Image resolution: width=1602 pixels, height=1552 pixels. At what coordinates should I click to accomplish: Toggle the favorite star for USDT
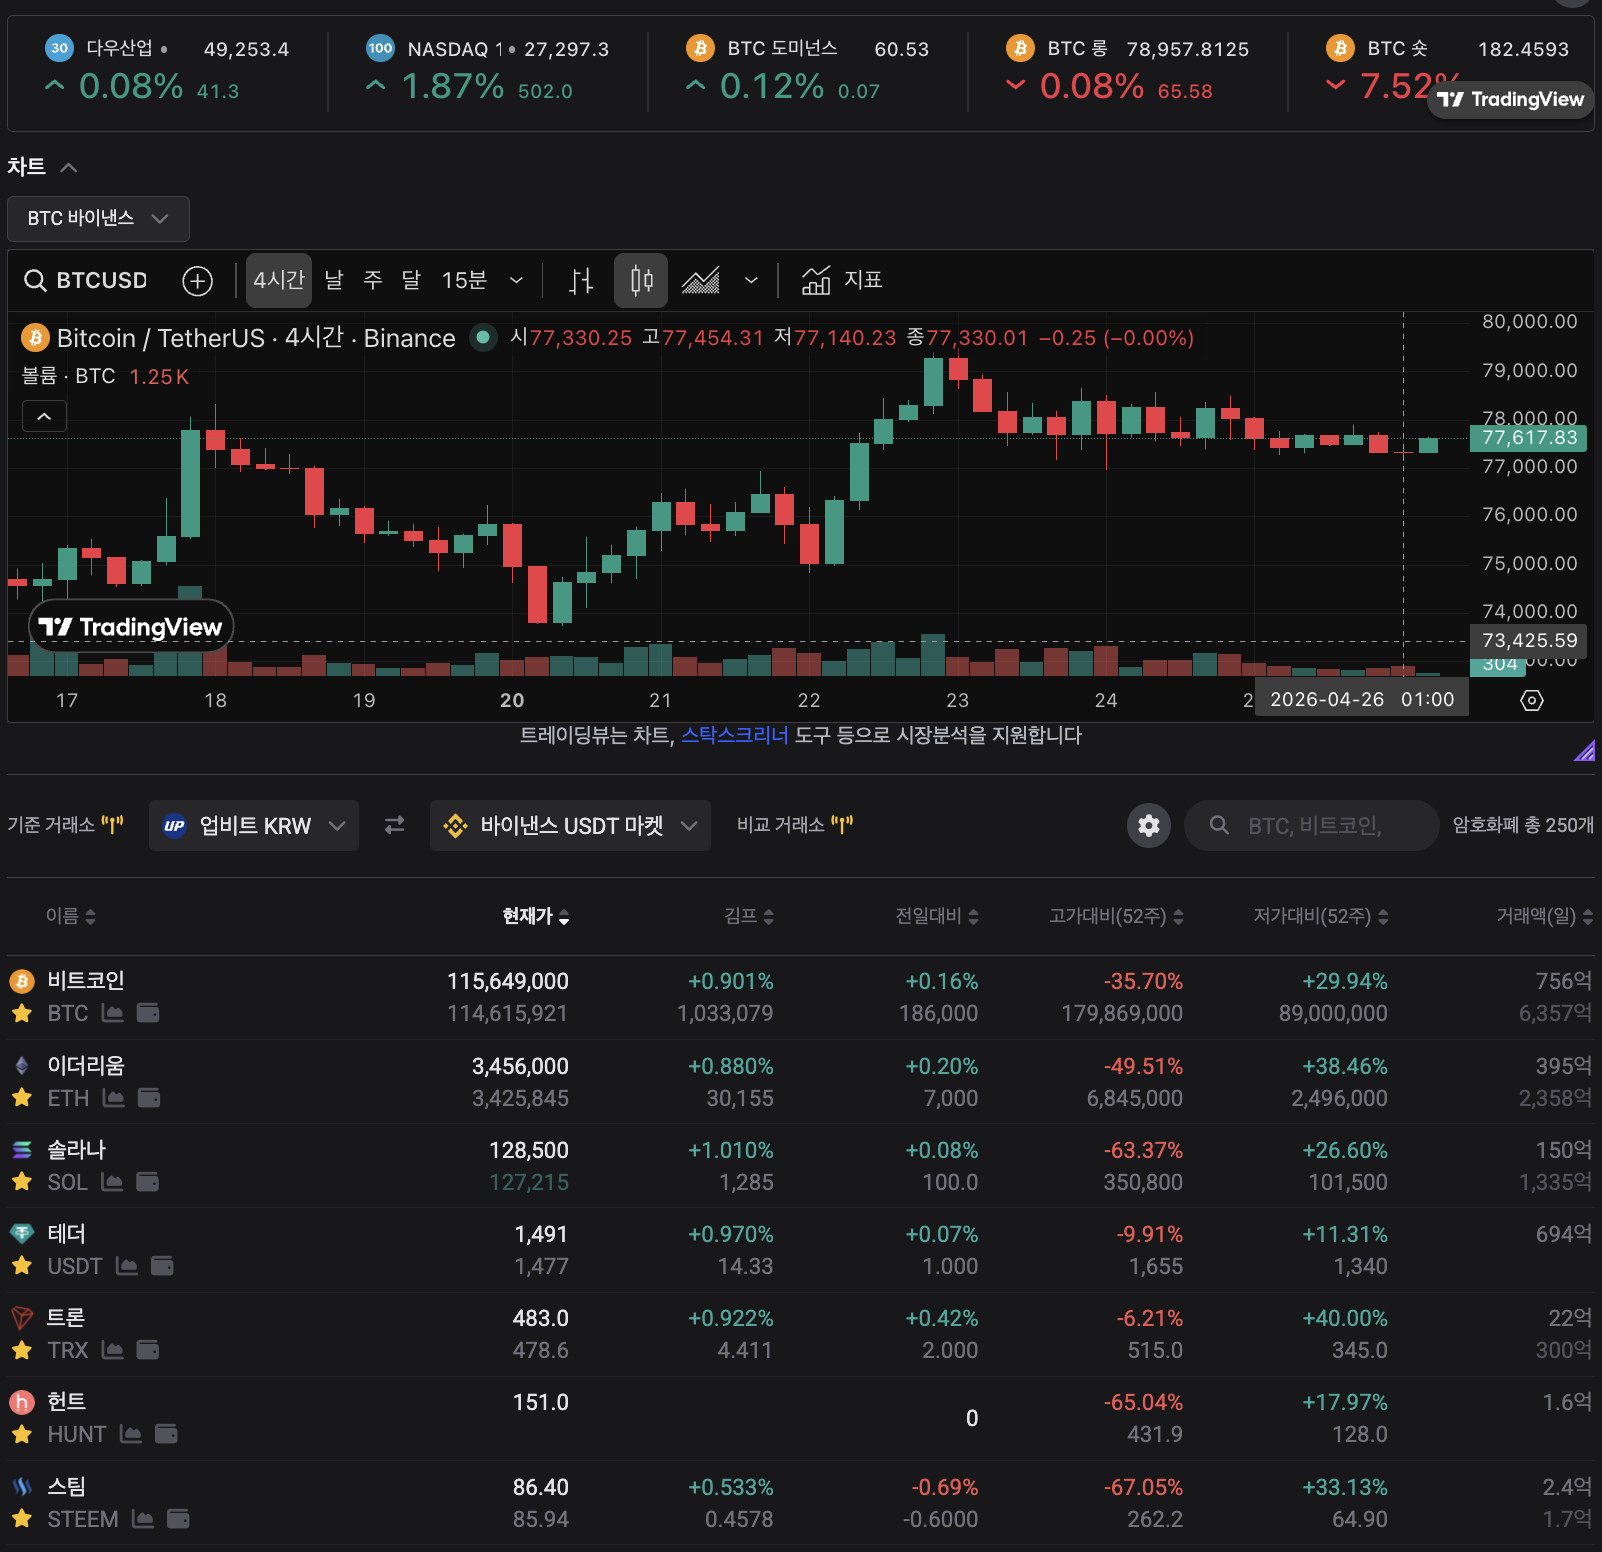pos(22,1266)
